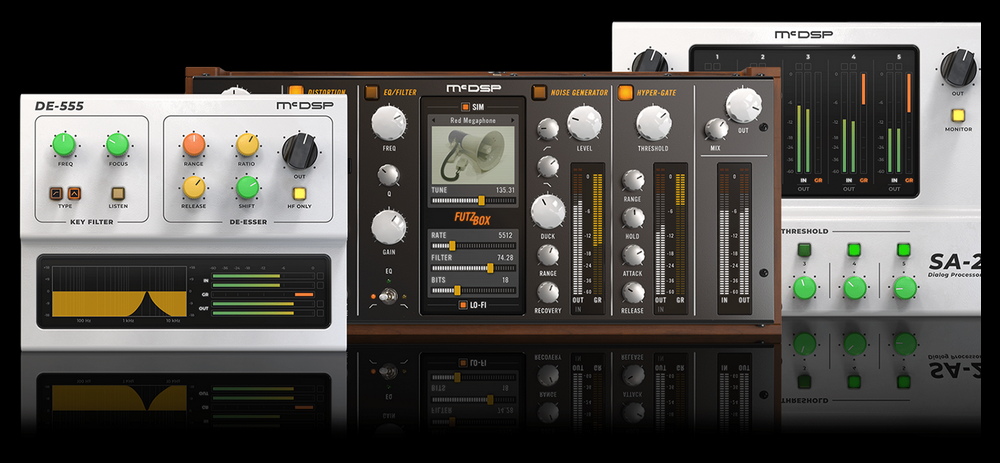
Task: Click the DE-555 green FREQ knob
Action: click(64, 145)
